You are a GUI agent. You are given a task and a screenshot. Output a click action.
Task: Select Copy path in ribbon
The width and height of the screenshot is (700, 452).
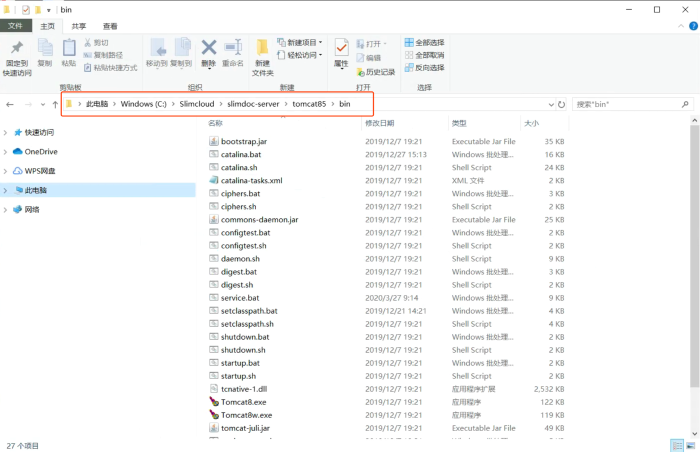click(103, 55)
